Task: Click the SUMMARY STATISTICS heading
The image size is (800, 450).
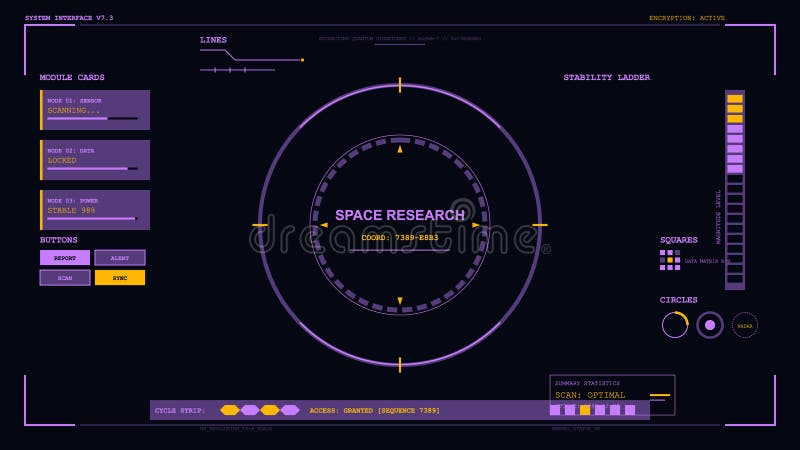Action: pos(587,383)
